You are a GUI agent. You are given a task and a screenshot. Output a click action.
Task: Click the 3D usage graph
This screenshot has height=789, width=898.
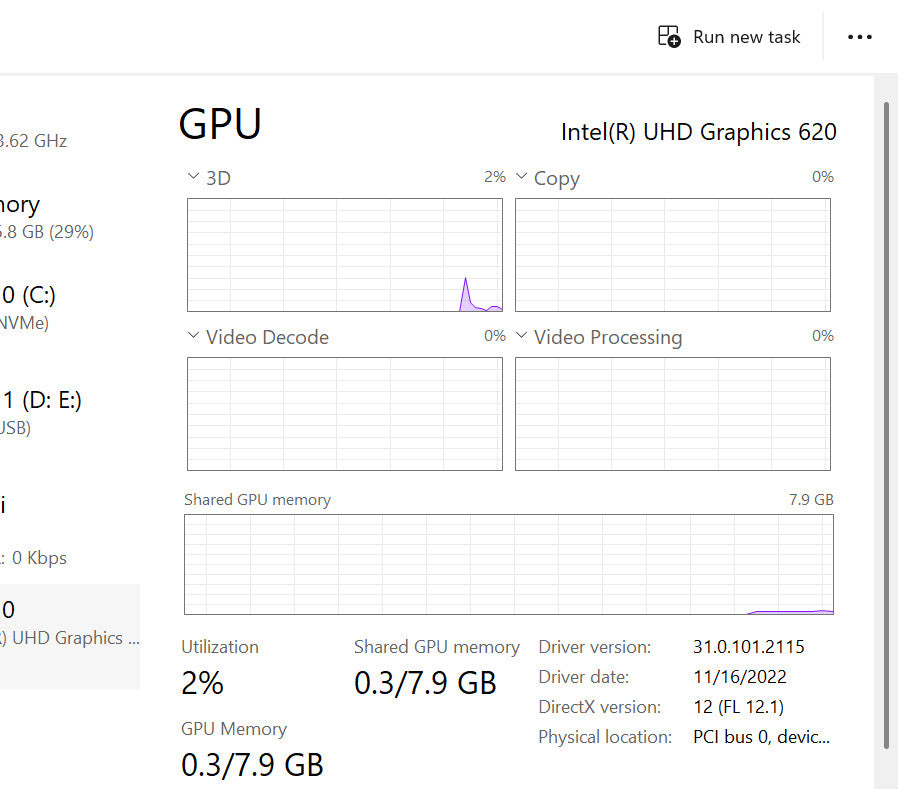(344, 255)
